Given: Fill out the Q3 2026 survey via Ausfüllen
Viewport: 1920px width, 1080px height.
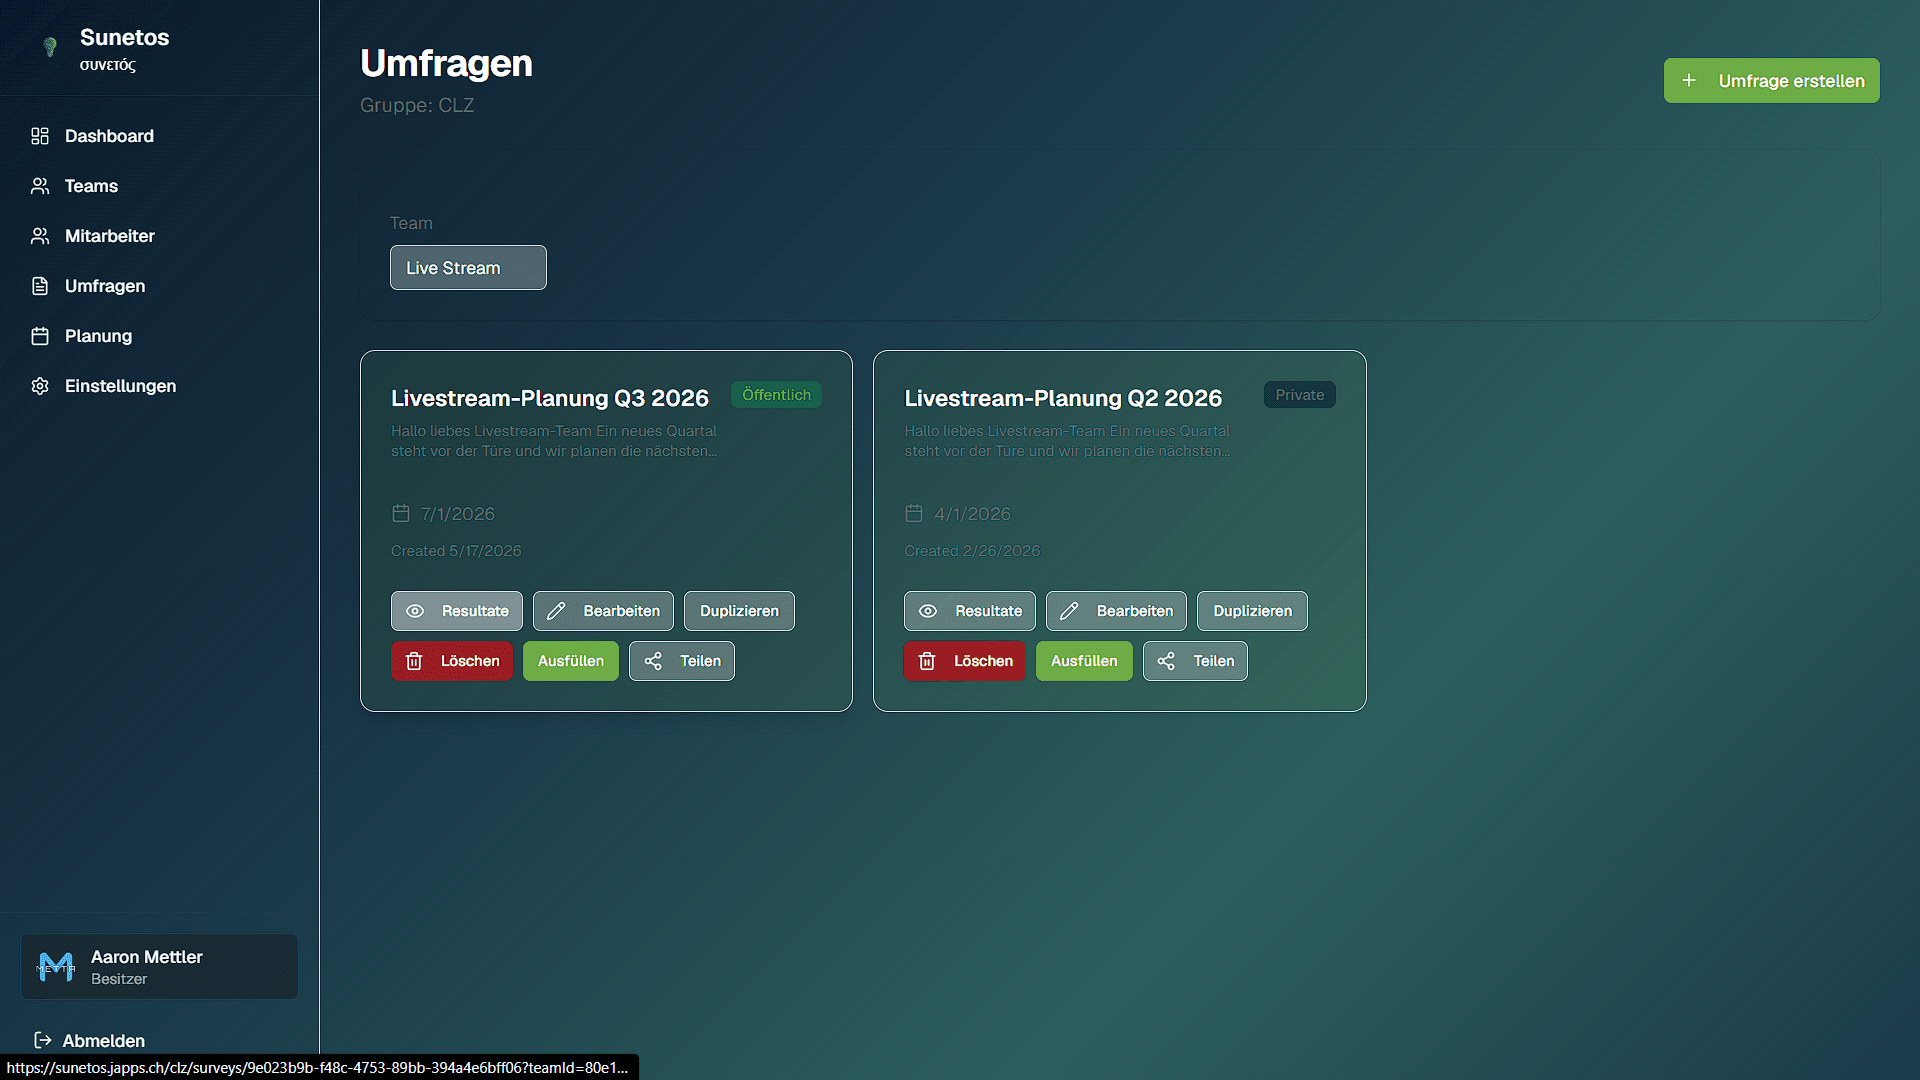Looking at the screenshot, I should tap(570, 661).
